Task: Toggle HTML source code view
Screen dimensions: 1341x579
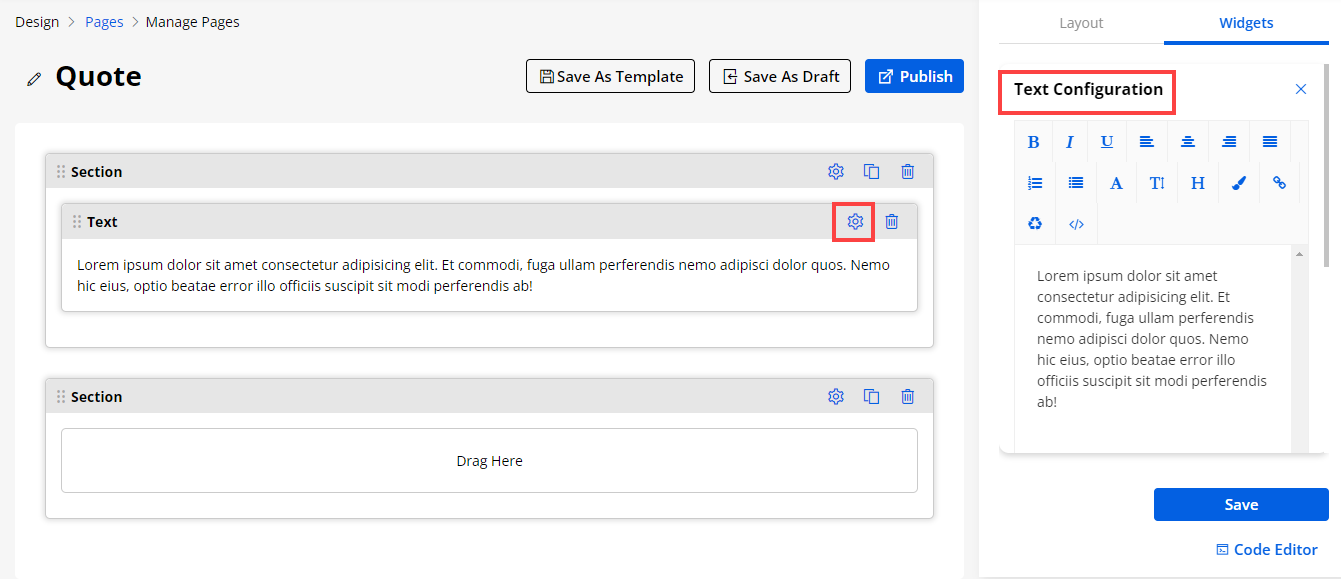Action: tap(1076, 224)
